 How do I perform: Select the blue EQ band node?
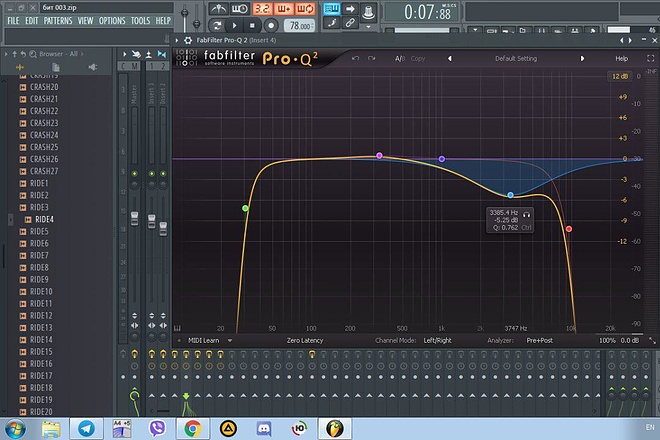(x=510, y=195)
